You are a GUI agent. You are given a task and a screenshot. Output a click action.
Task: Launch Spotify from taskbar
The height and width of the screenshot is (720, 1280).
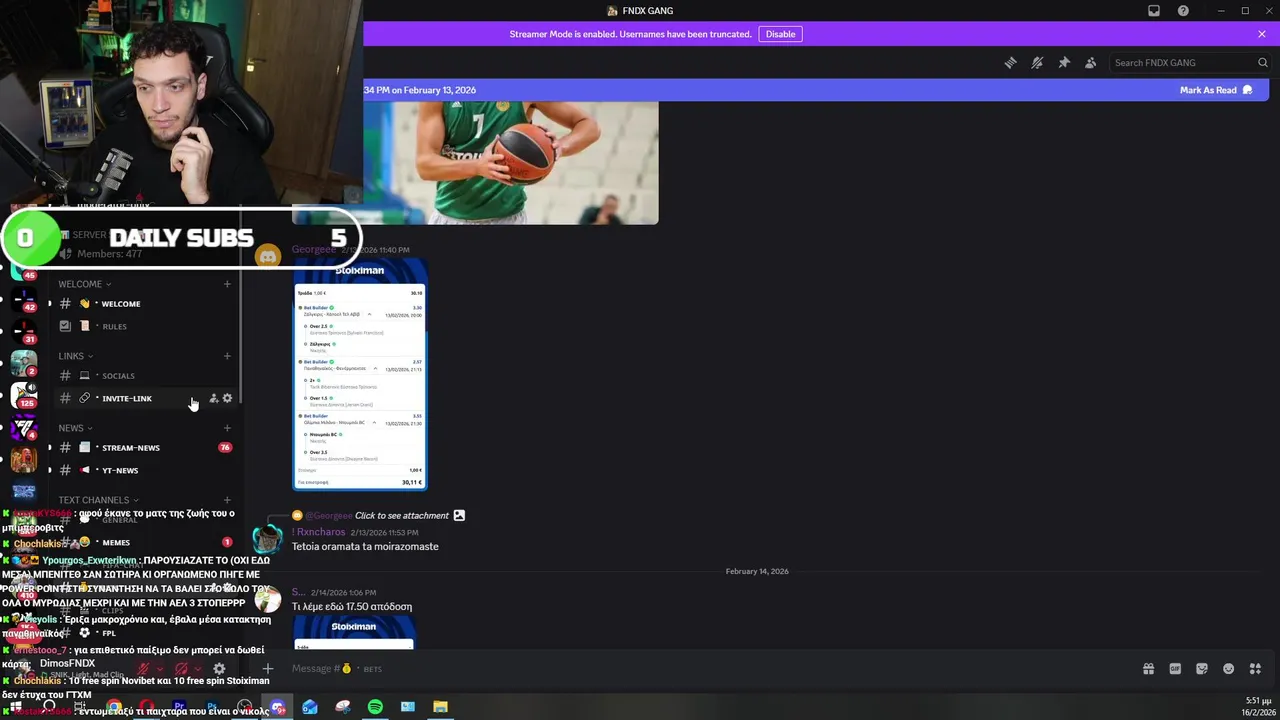[375, 707]
